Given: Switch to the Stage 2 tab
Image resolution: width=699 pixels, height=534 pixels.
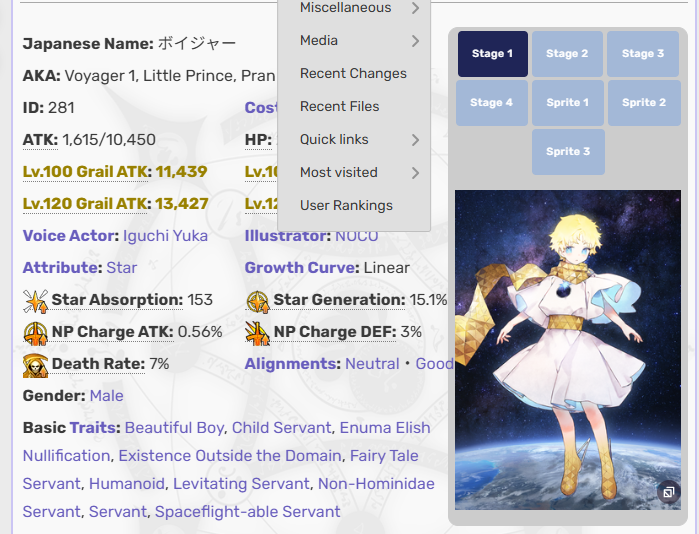Looking at the screenshot, I should (x=568, y=54).
